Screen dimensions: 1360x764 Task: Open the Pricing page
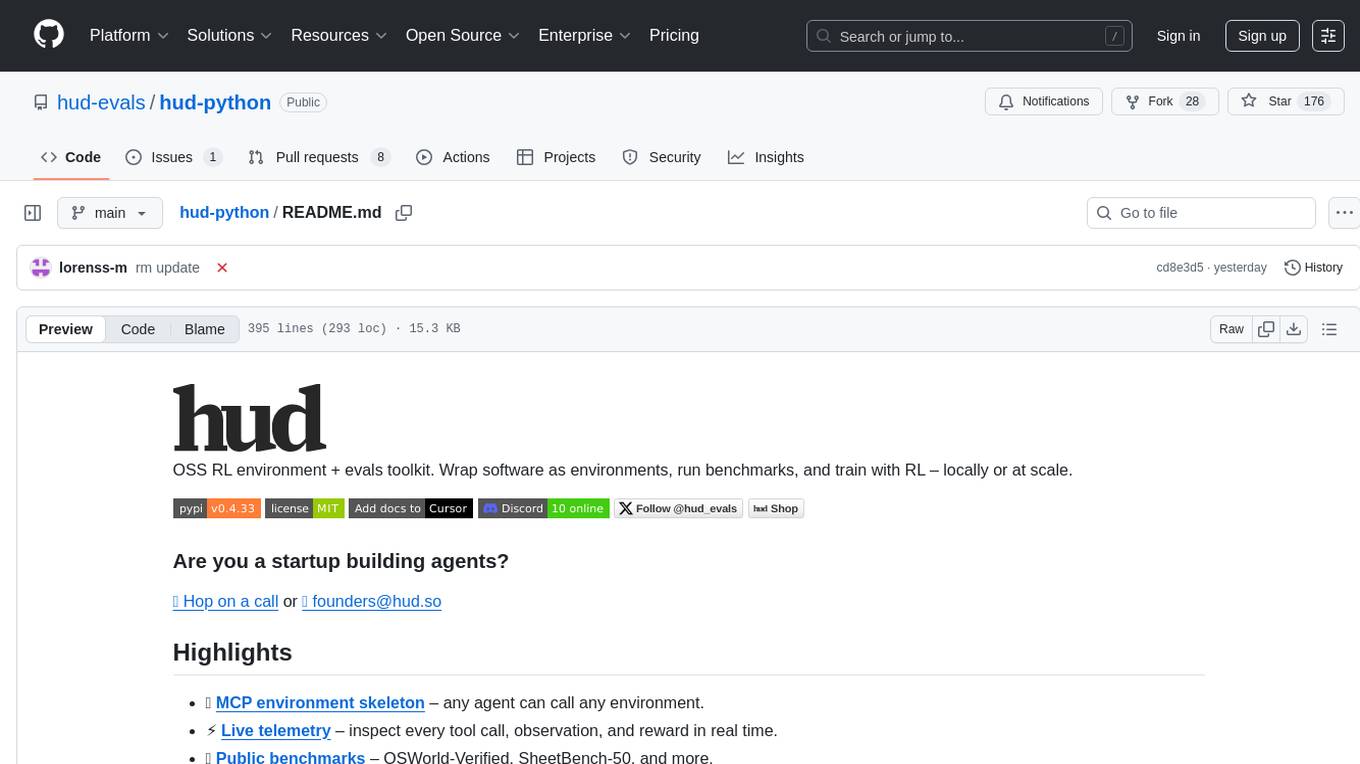point(674,35)
